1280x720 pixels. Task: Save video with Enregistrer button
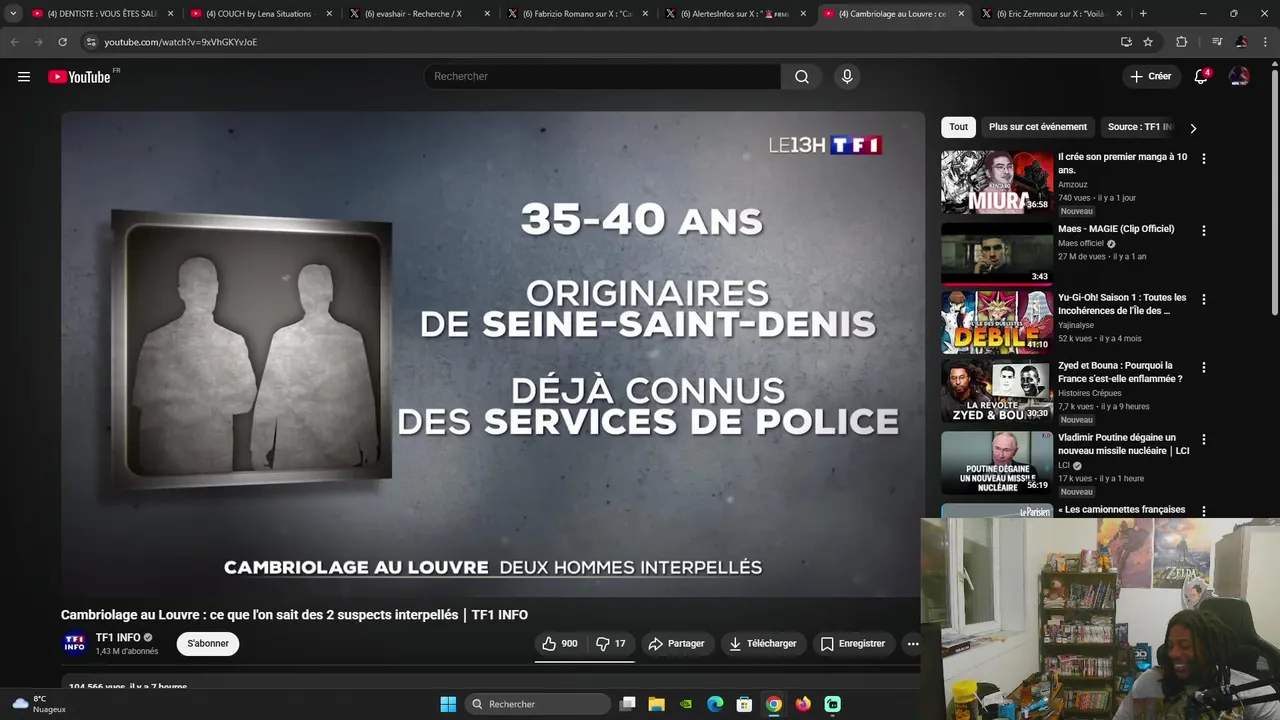[853, 644]
